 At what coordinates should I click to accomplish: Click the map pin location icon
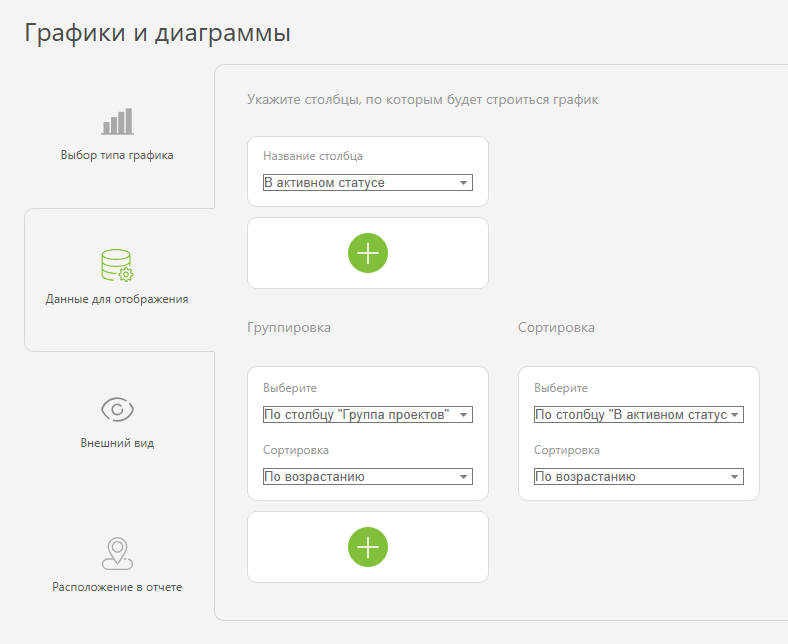click(117, 554)
